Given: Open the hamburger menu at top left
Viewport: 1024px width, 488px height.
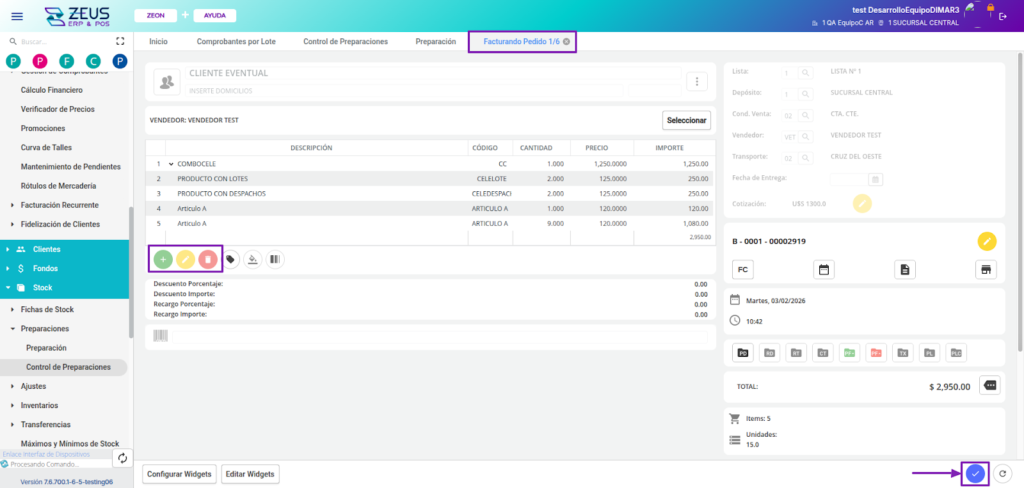Looking at the screenshot, I should [16, 17].
